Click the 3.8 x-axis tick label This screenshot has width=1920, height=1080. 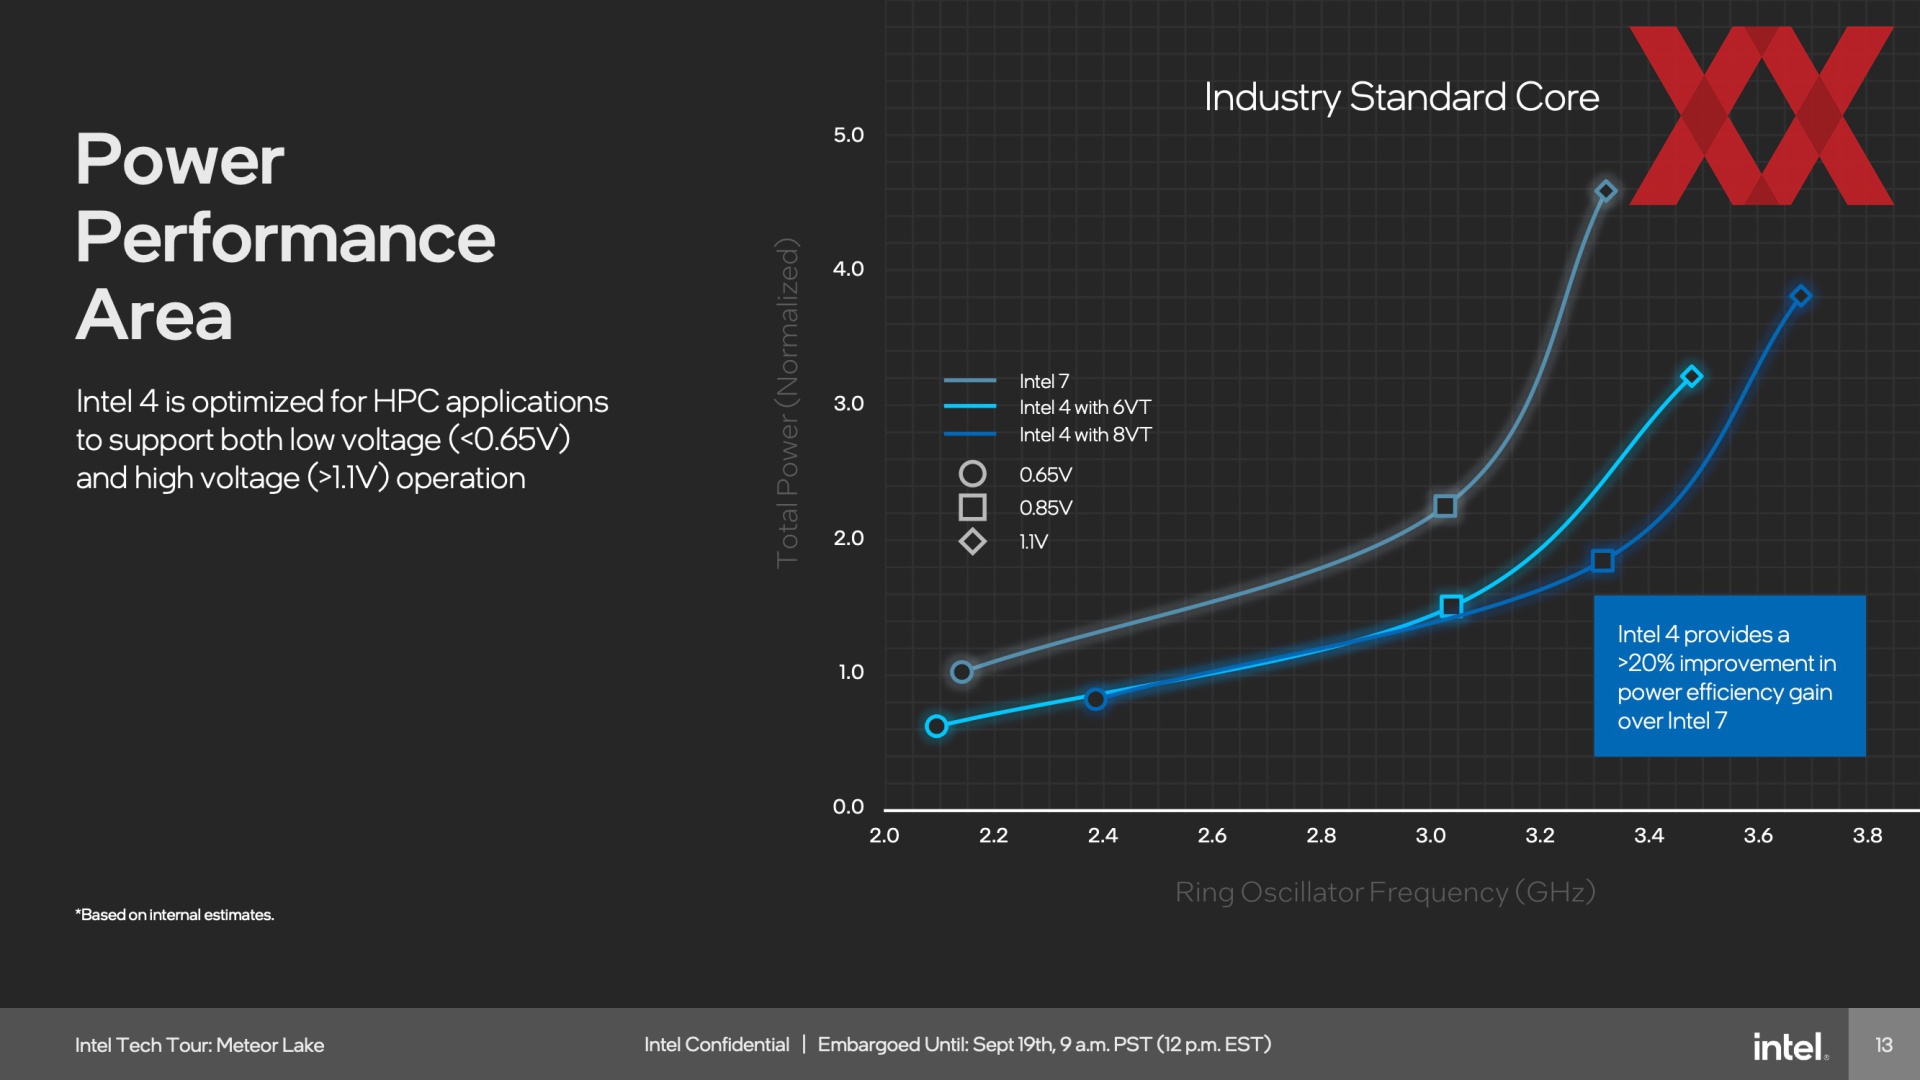[x=1867, y=836]
